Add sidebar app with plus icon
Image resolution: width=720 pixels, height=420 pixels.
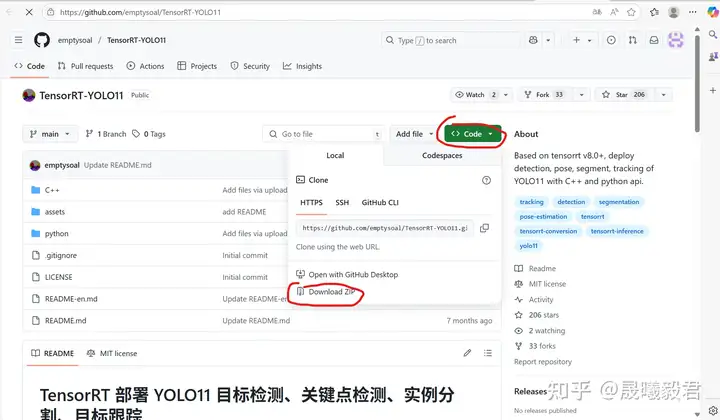(713, 90)
